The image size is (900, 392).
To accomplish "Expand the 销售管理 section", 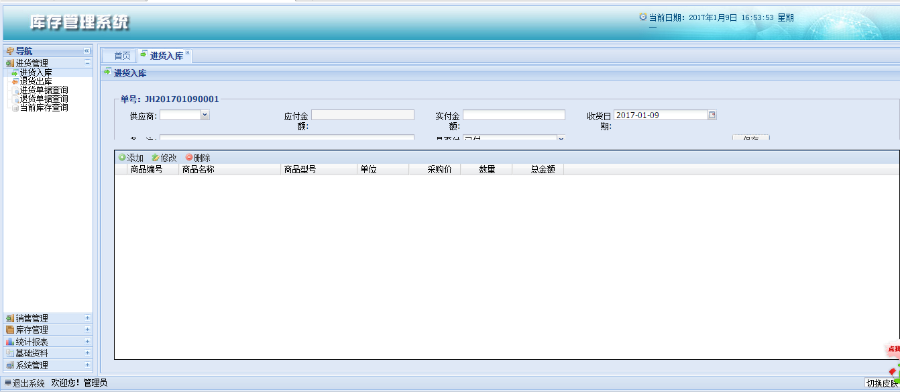I will click(x=87, y=318).
